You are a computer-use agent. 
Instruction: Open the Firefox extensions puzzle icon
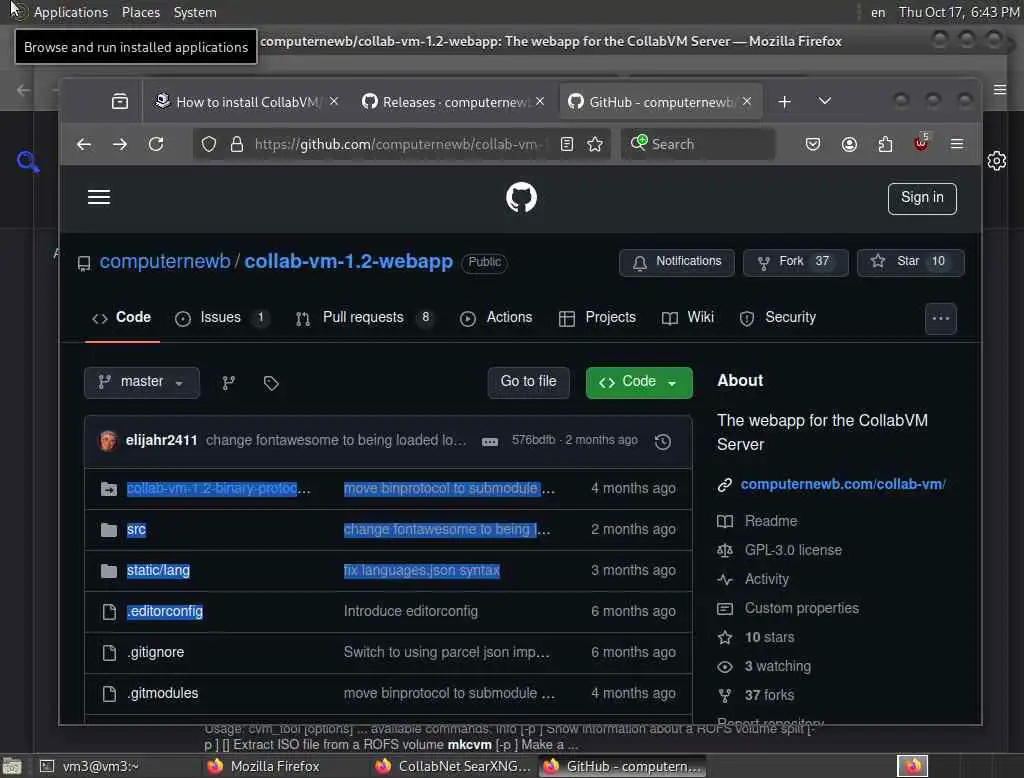click(x=885, y=144)
